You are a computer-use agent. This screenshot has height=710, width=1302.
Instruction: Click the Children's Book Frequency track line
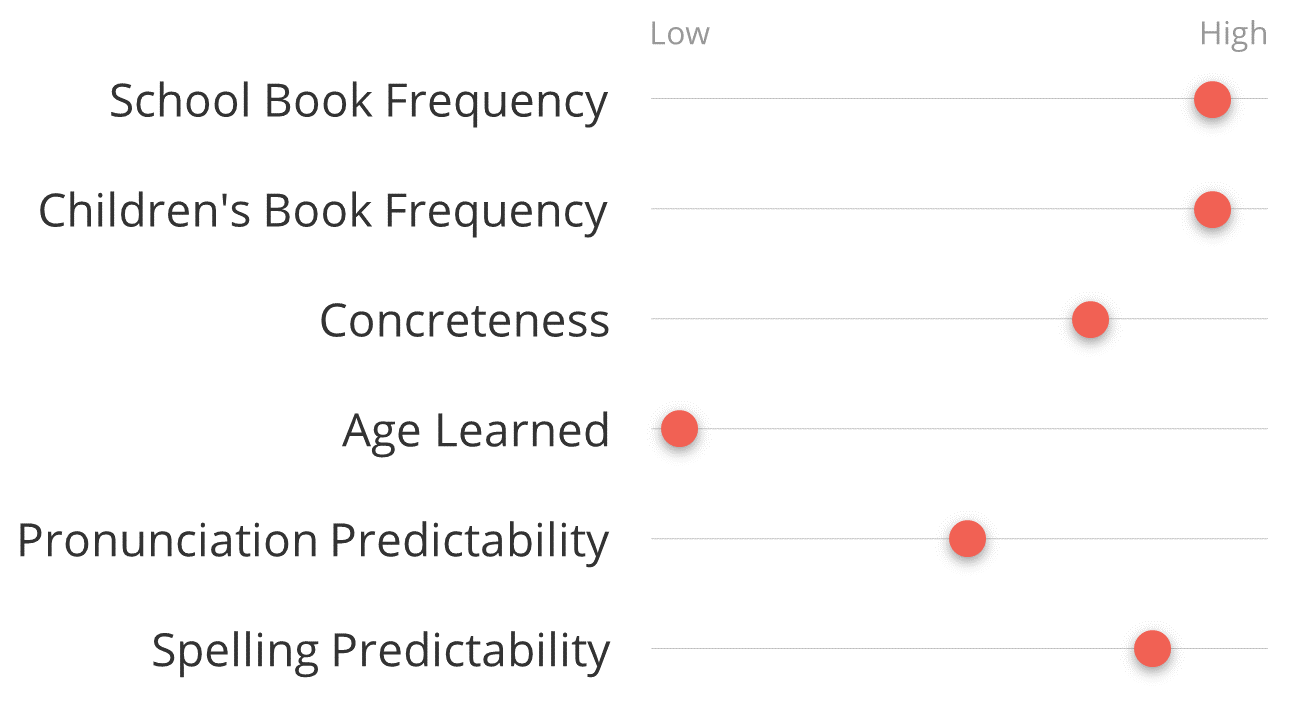point(959,208)
